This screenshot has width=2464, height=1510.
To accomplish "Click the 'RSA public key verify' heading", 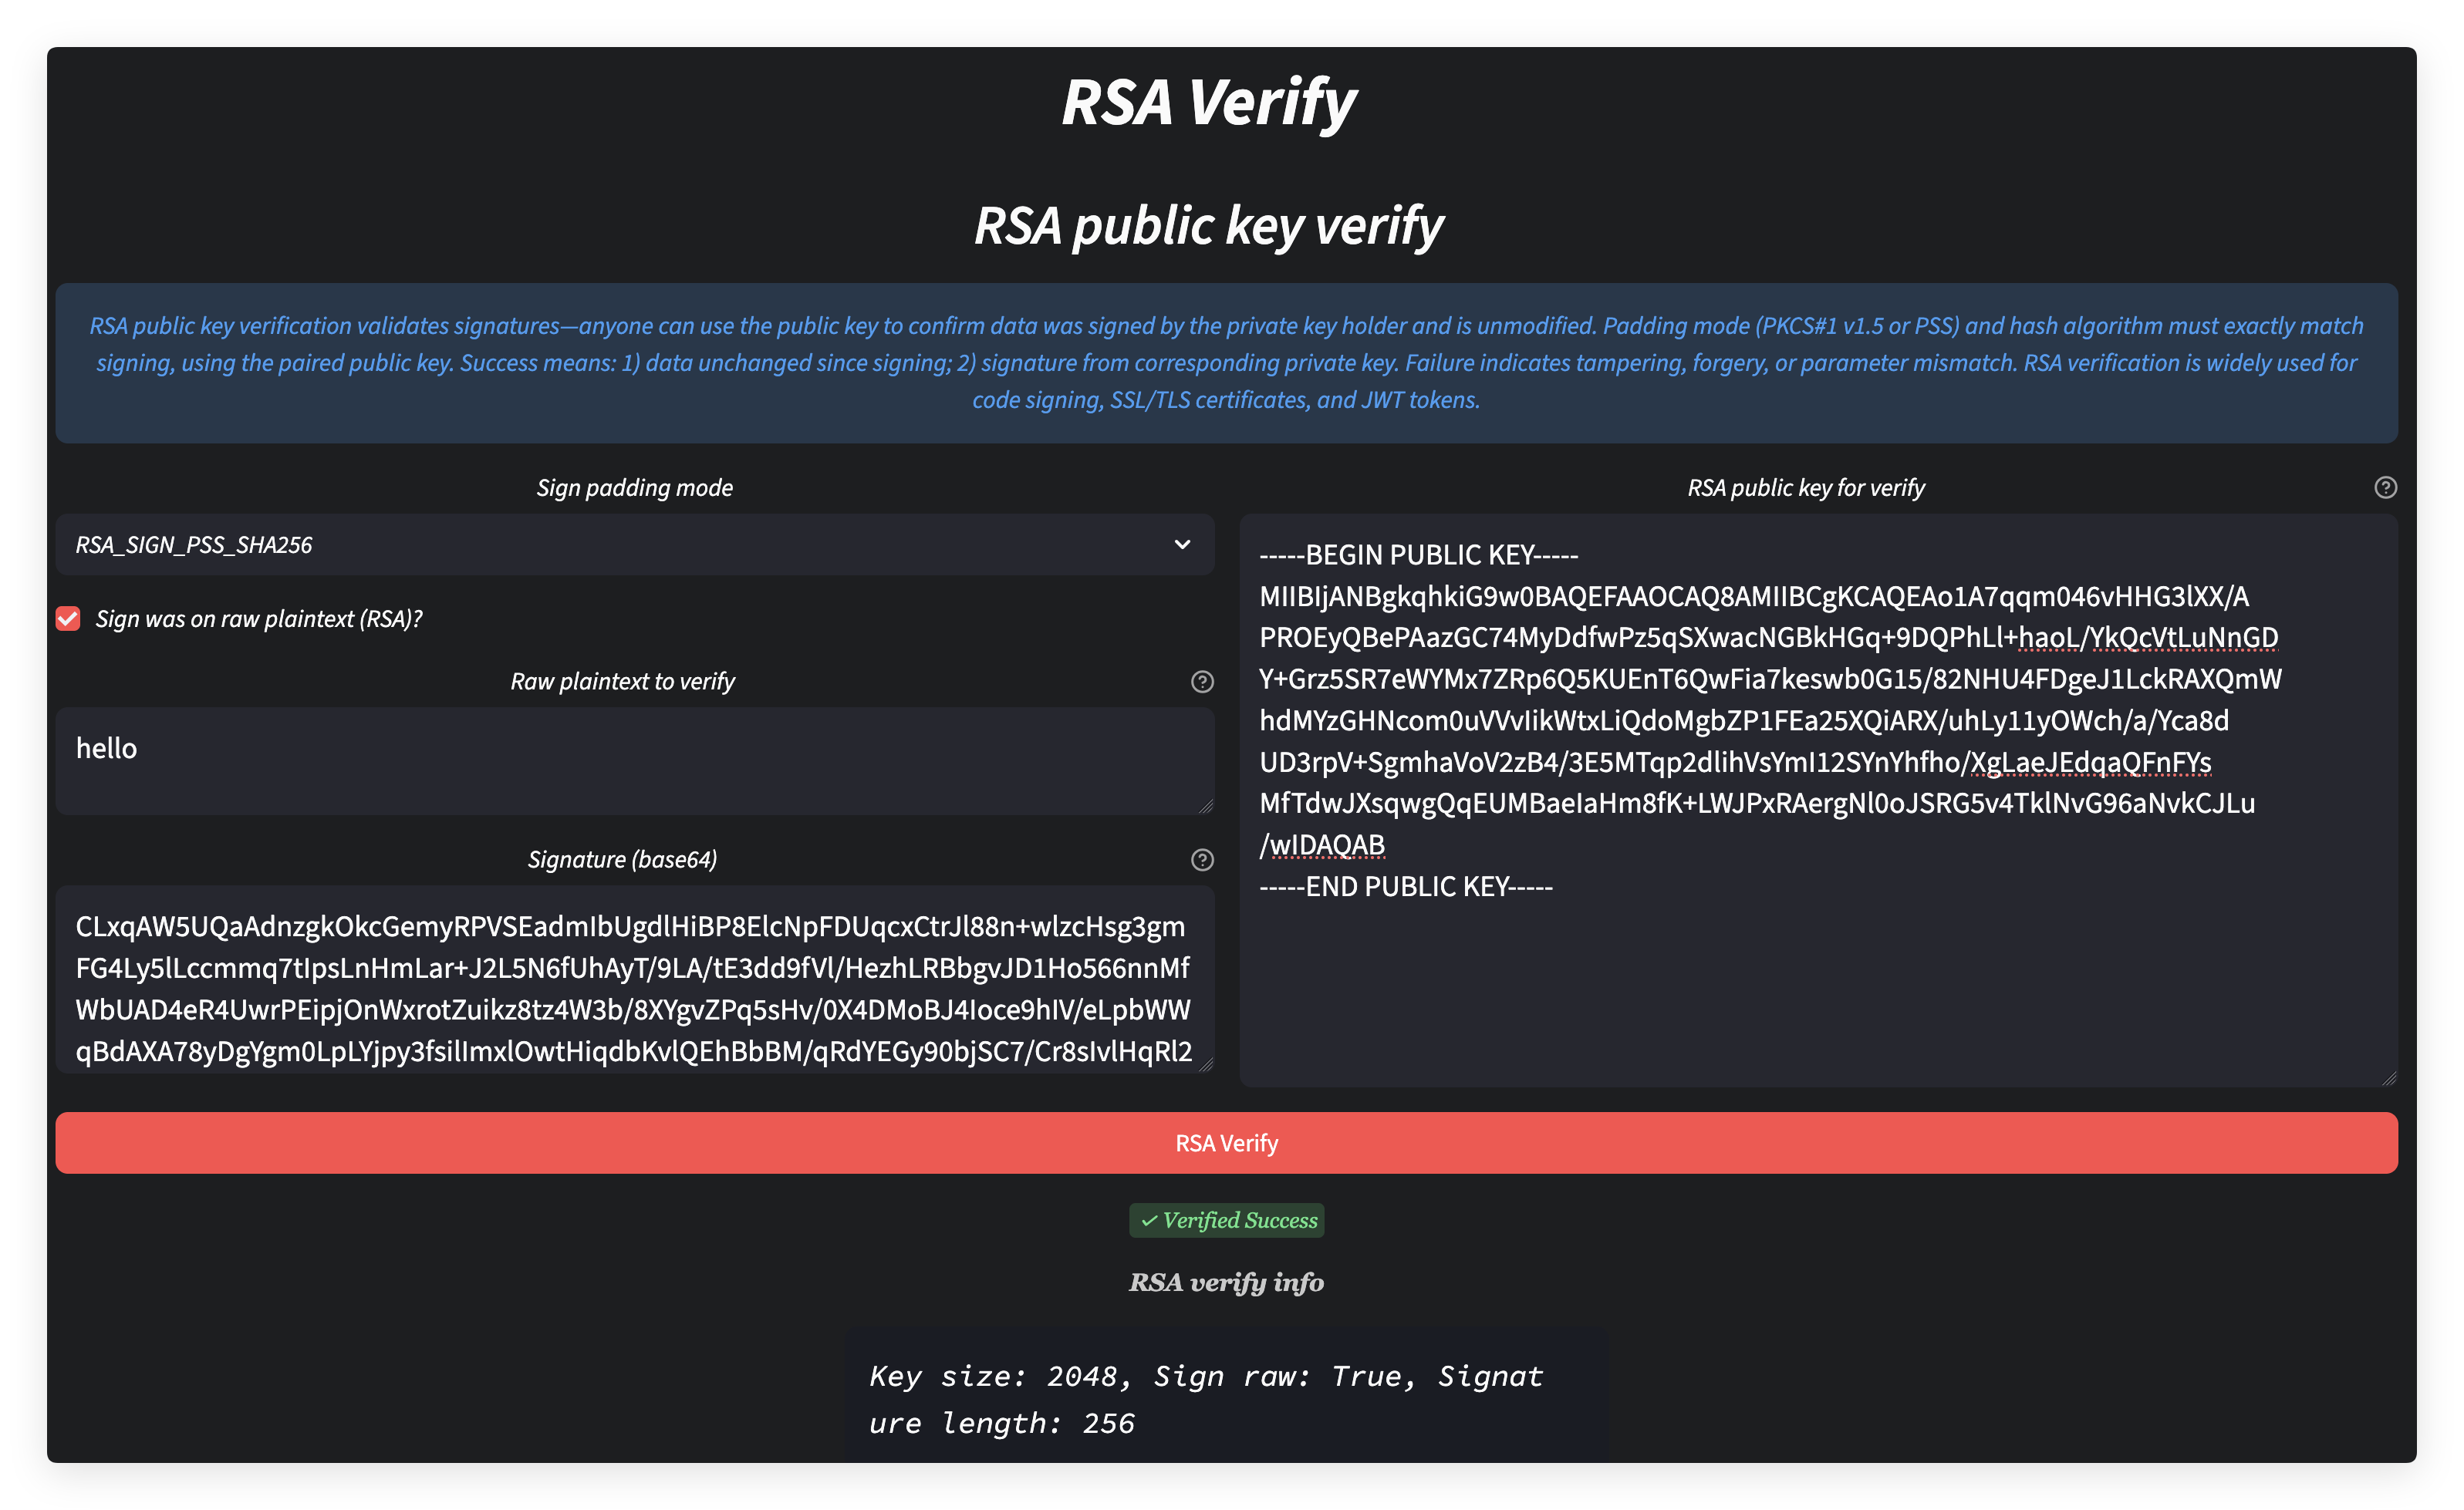I will point(1208,226).
